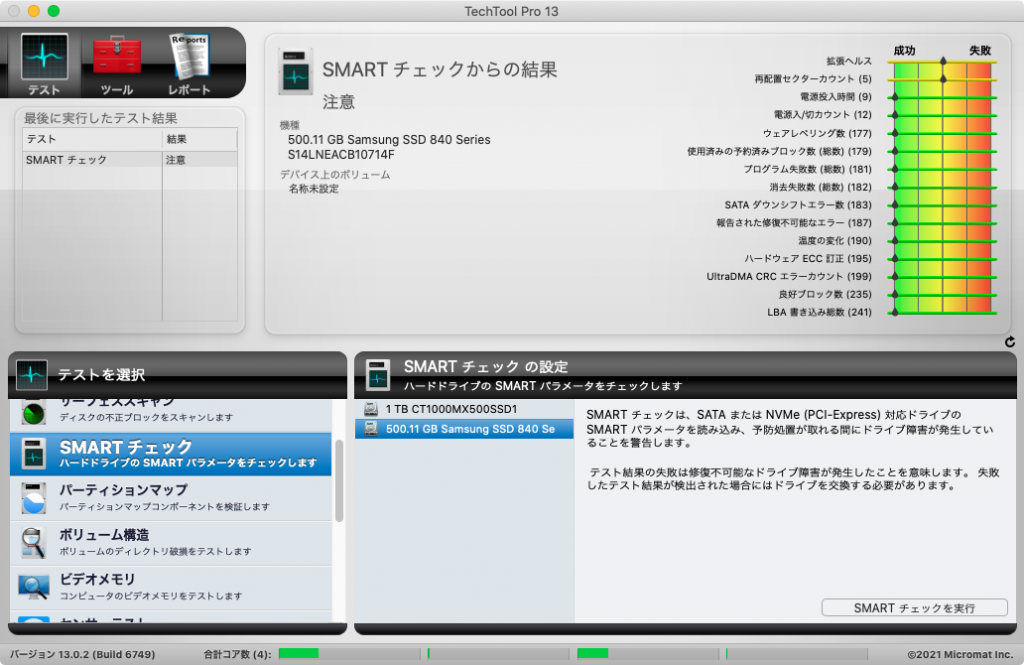Click the small refresh arrow icon
1024x665 pixels.
1009,342
